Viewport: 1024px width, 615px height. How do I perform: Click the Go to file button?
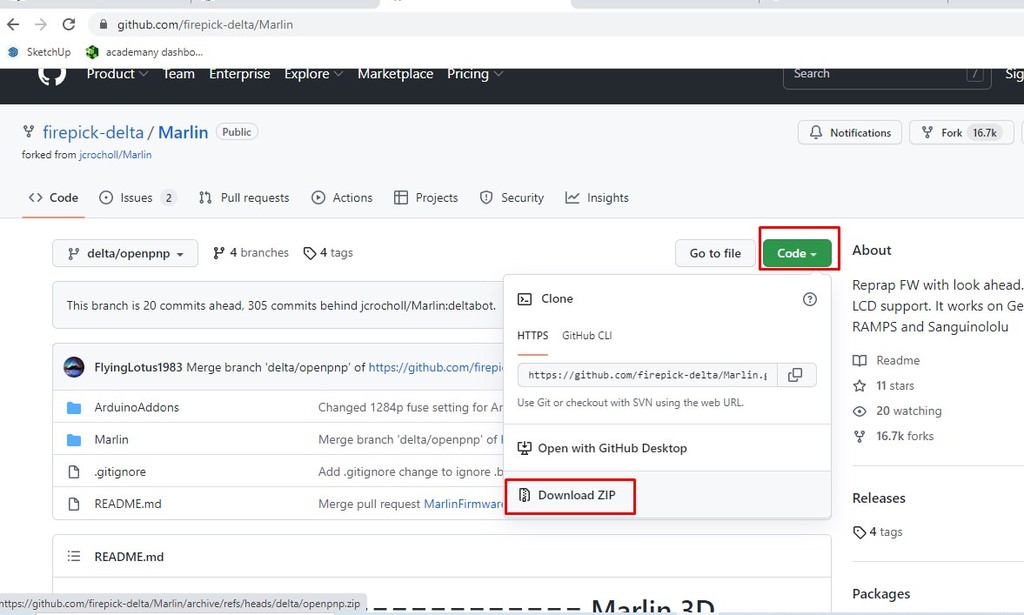pyautogui.click(x=715, y=253)
